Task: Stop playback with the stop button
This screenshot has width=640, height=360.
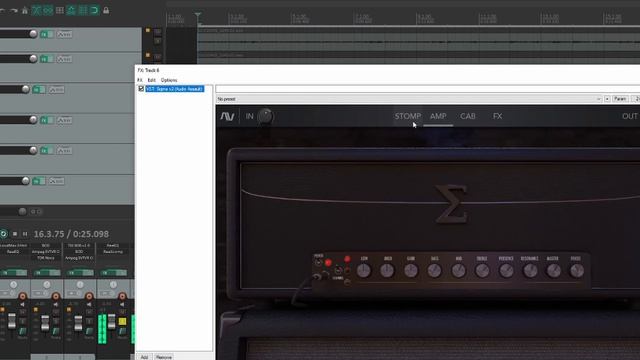Action: click(x=15, y=234)
